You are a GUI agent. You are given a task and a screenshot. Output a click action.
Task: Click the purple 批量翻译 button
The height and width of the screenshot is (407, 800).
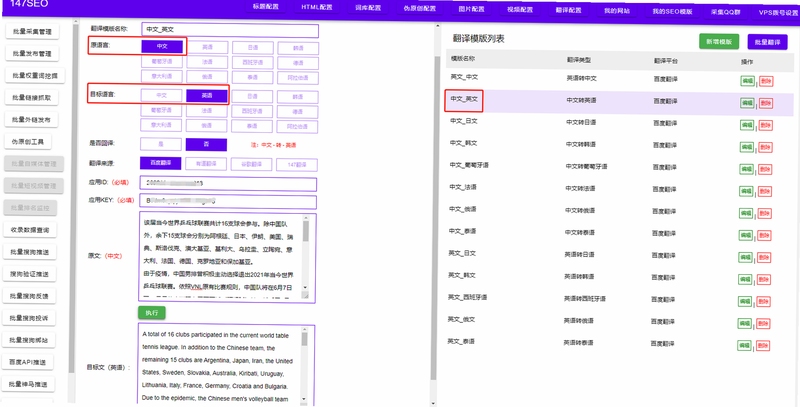point(767,43)
